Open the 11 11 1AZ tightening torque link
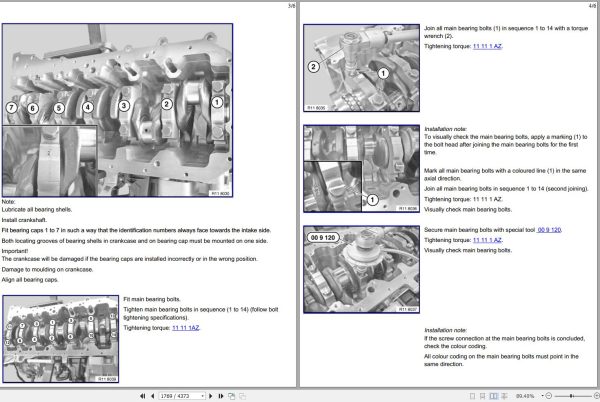This screenshot has height=402, width=600. (x=186, y=328)
